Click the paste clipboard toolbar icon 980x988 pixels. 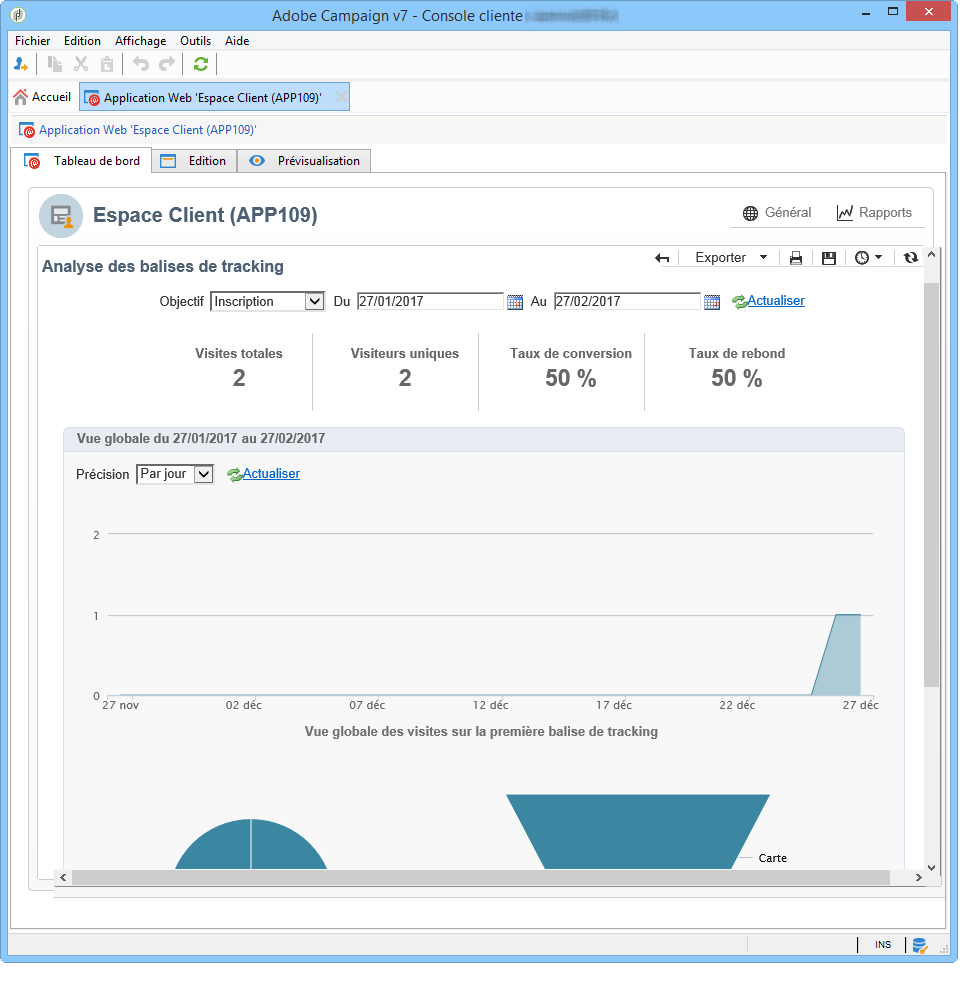(107, 64)
